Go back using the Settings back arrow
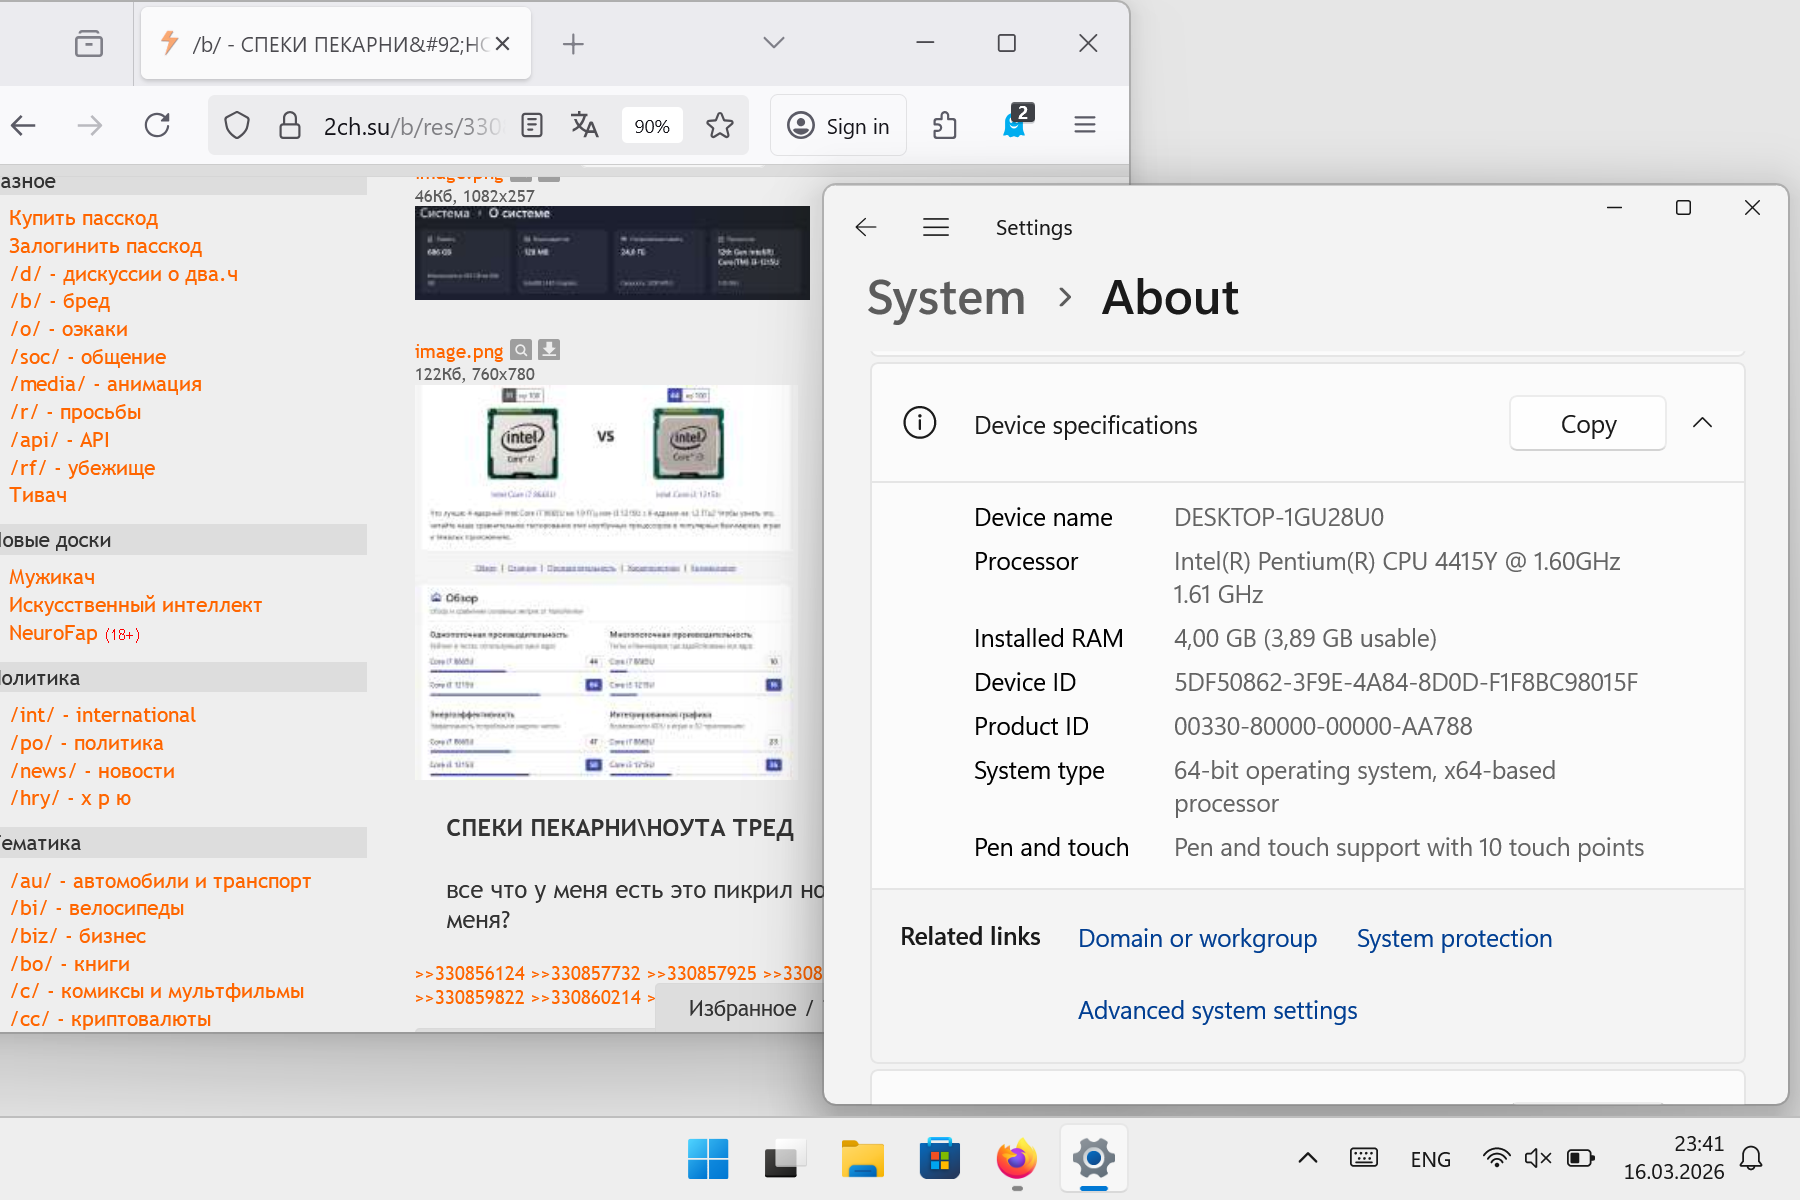Screen dimensions: 1800x1200 866,228
